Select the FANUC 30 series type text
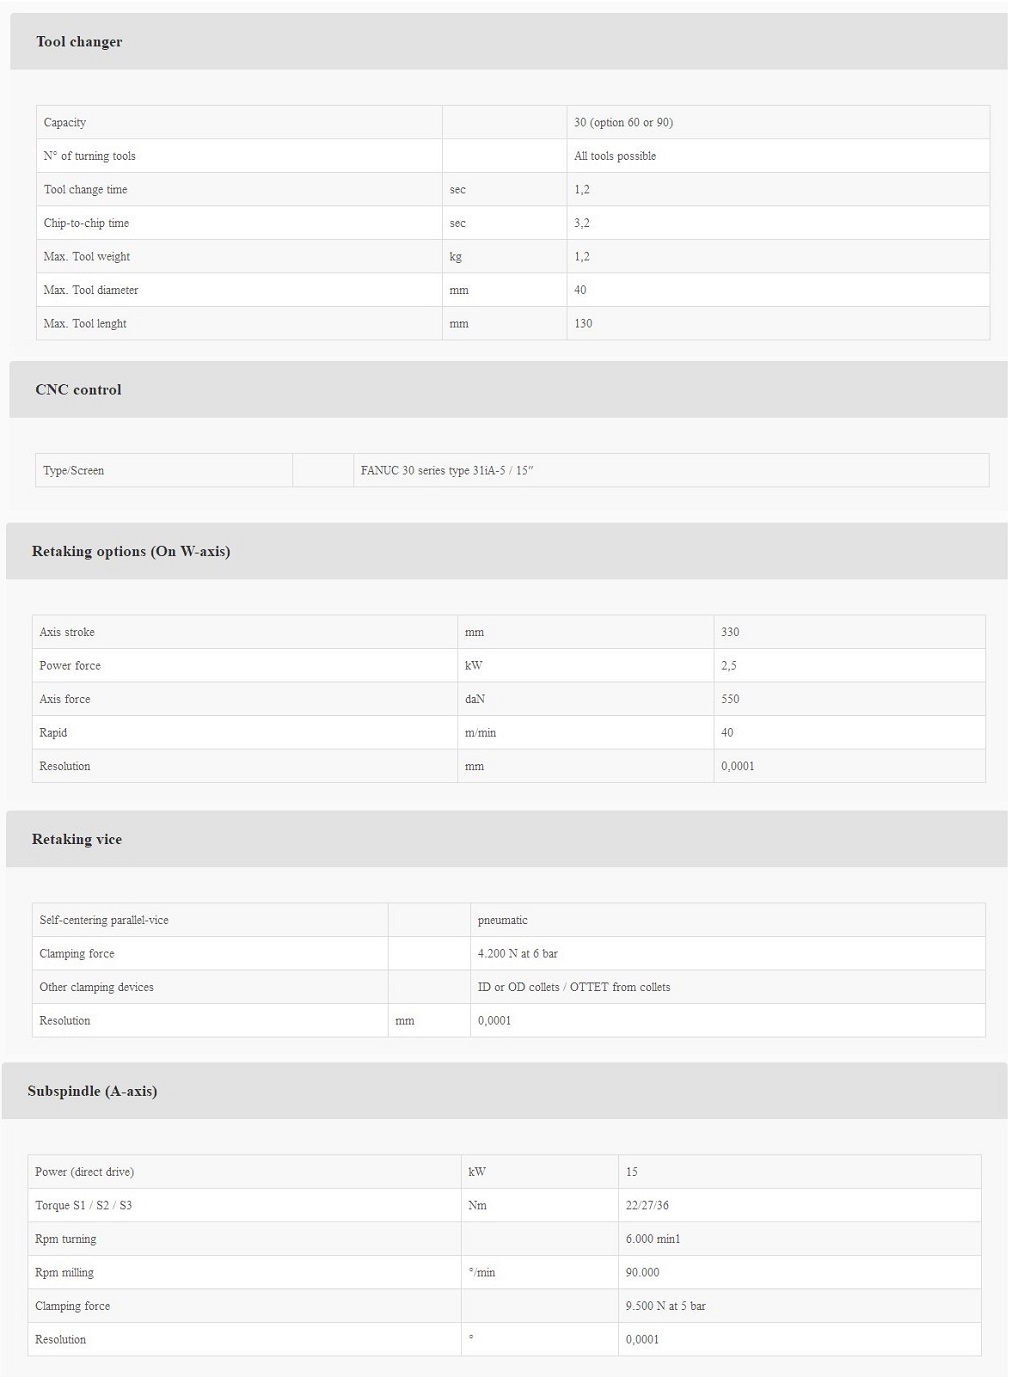Viewport: 1024px width, 1389px height. tap(447, 471)
